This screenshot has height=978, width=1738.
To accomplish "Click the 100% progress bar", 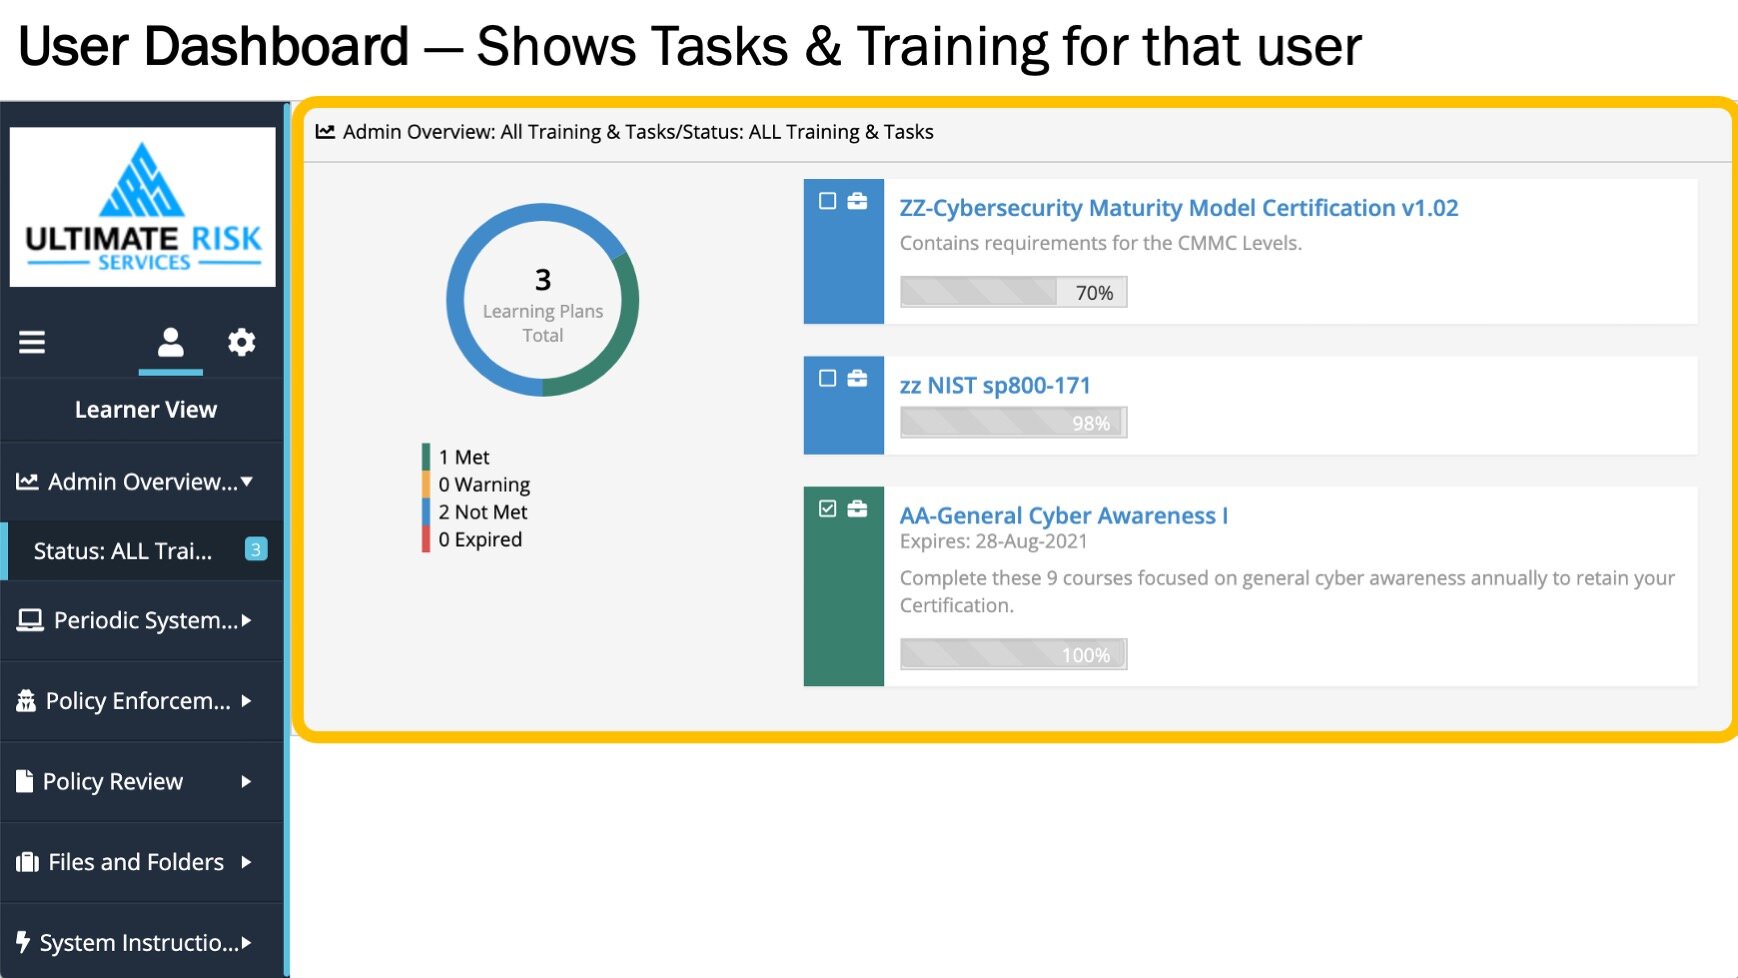I will pyautogui.click(x=1013, y=654).
